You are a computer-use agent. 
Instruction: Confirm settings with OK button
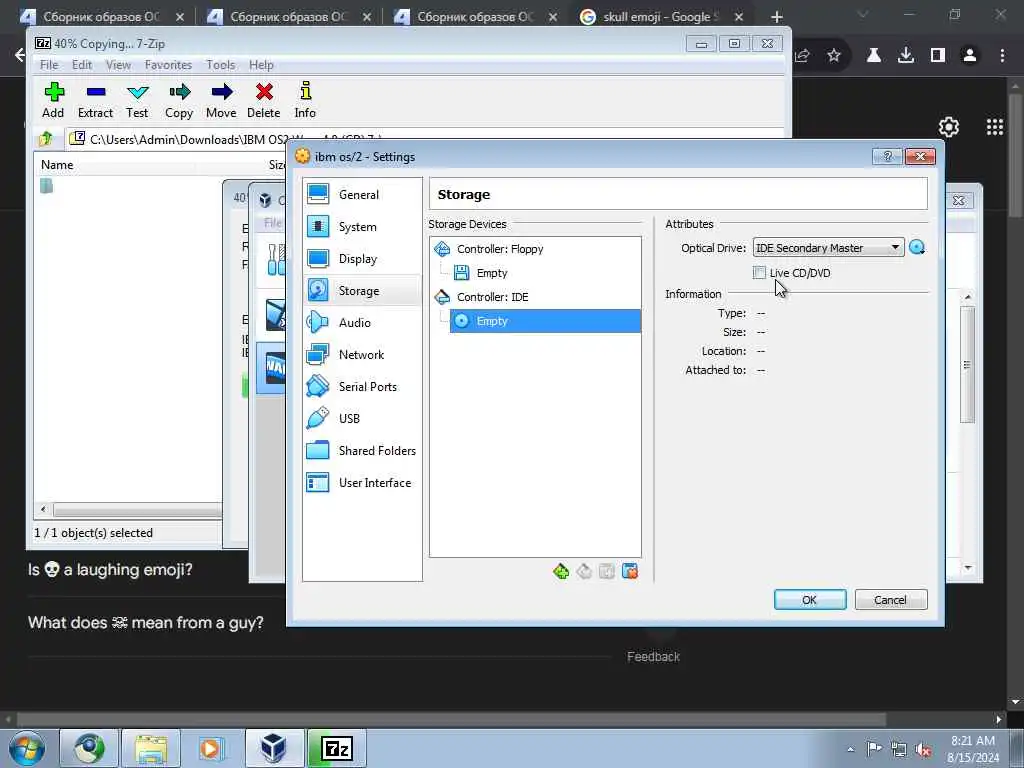(x=810, y=600)
